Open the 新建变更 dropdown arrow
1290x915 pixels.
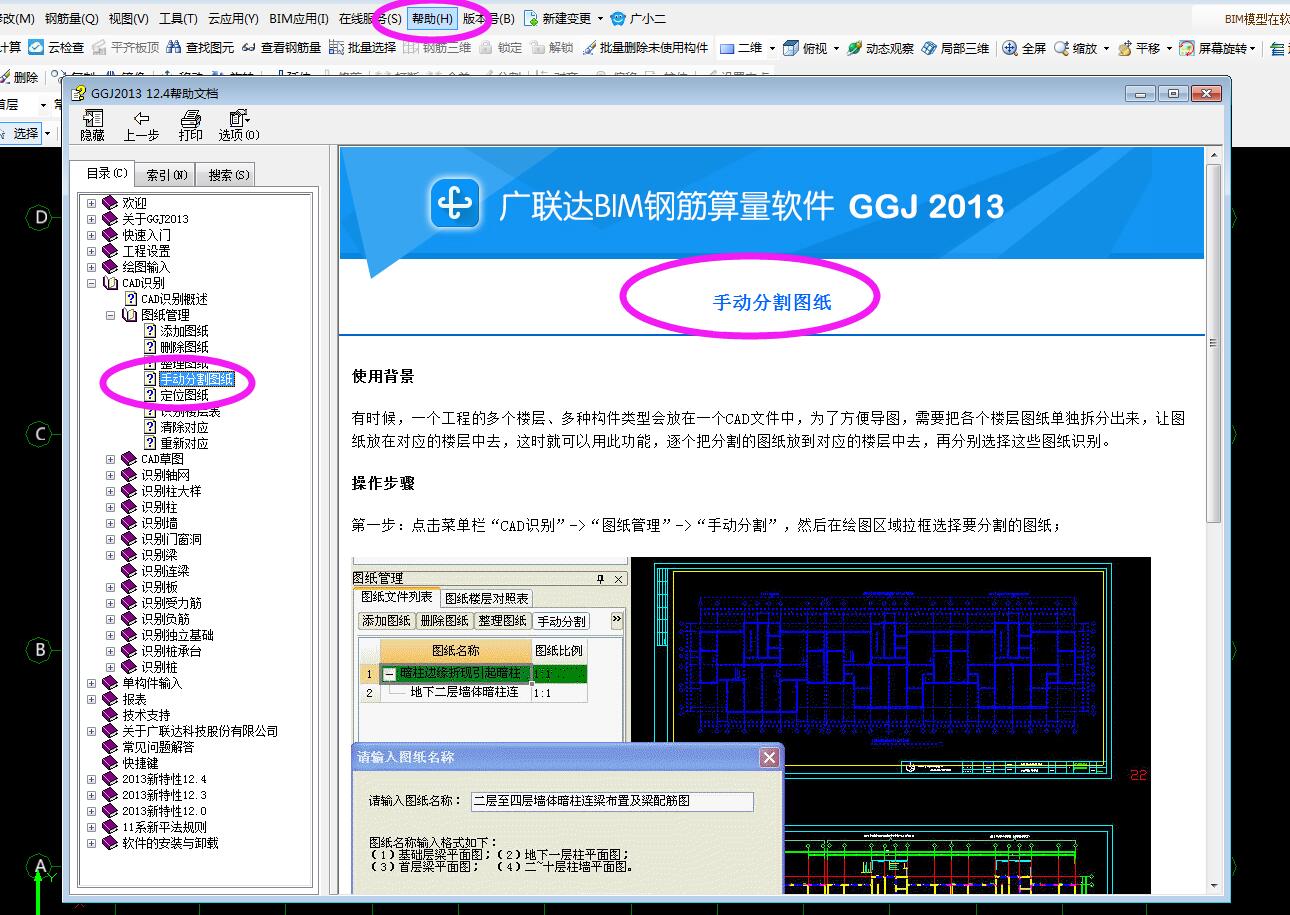pos(600,18)
